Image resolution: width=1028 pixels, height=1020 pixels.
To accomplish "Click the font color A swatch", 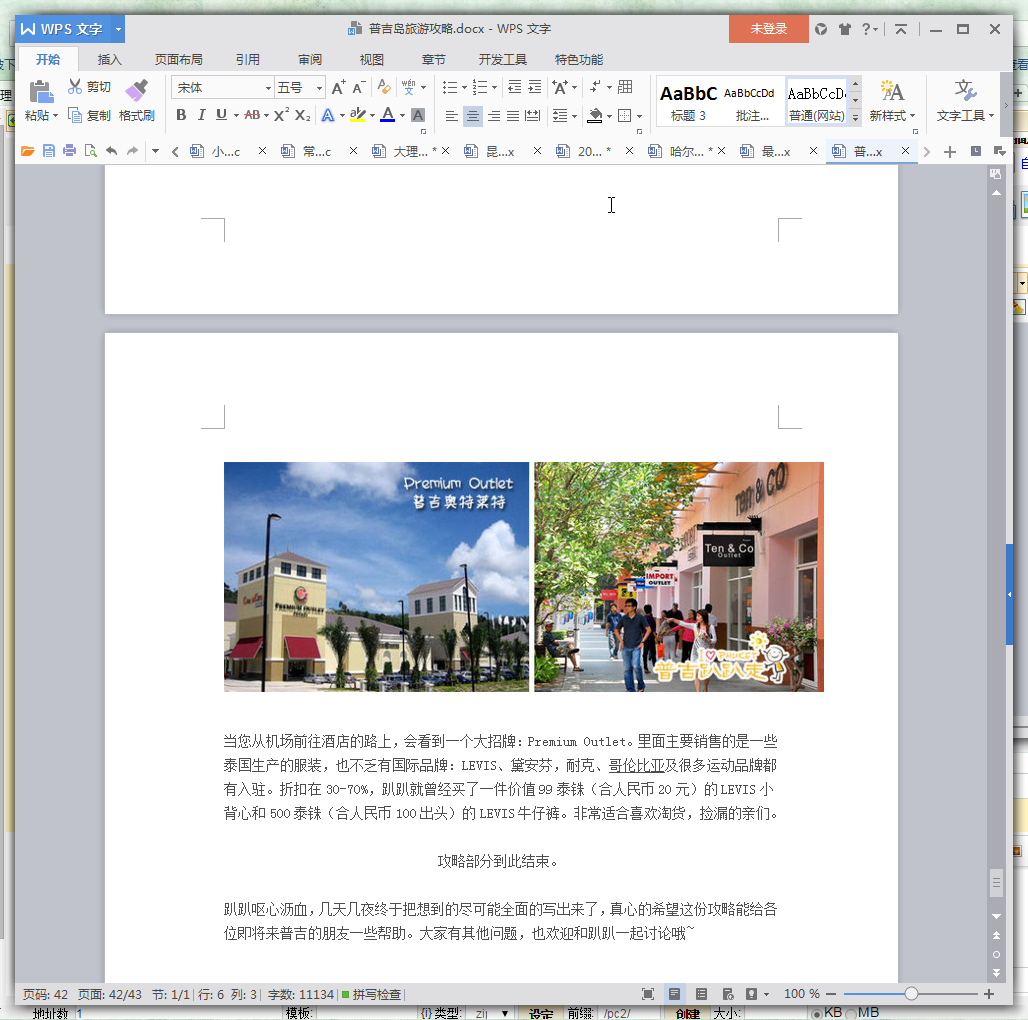I will [x=387, y=115].
